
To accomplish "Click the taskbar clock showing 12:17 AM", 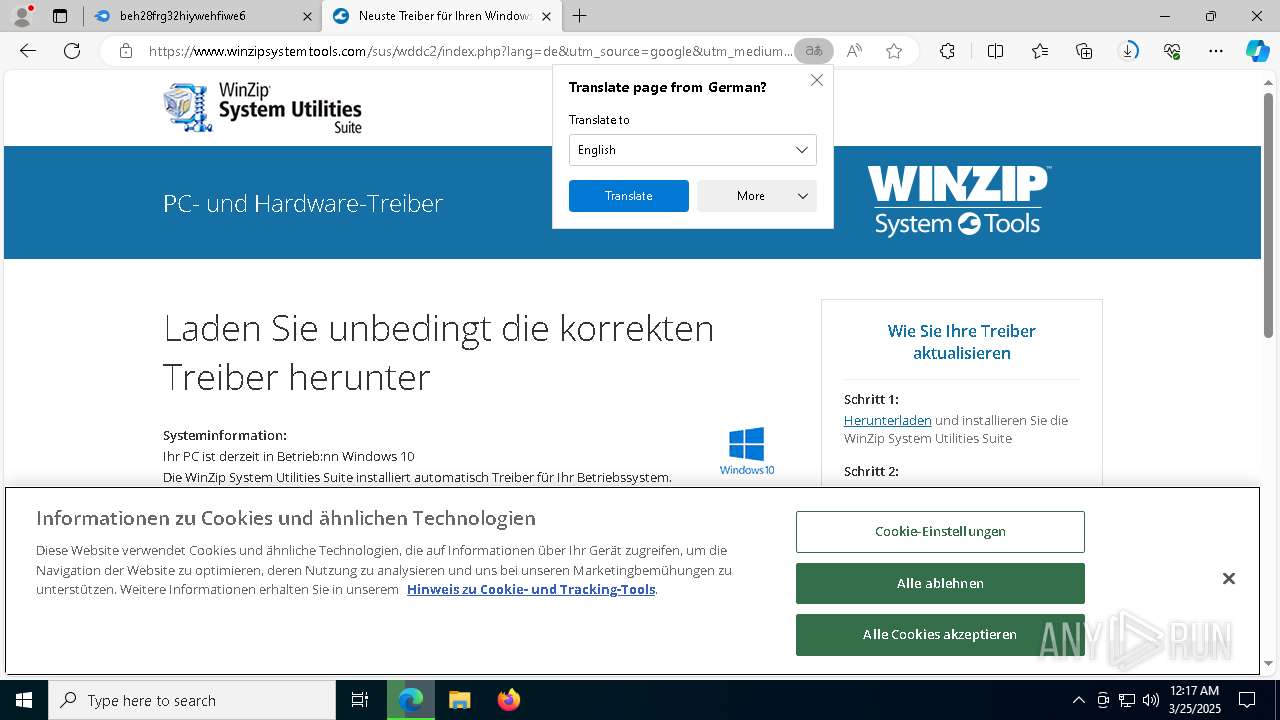I will point(1195,700).
